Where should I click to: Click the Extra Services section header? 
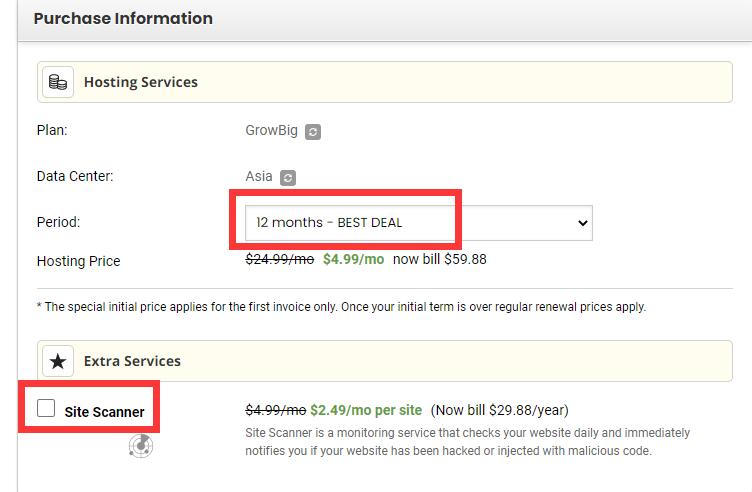[x=132, y=360]
